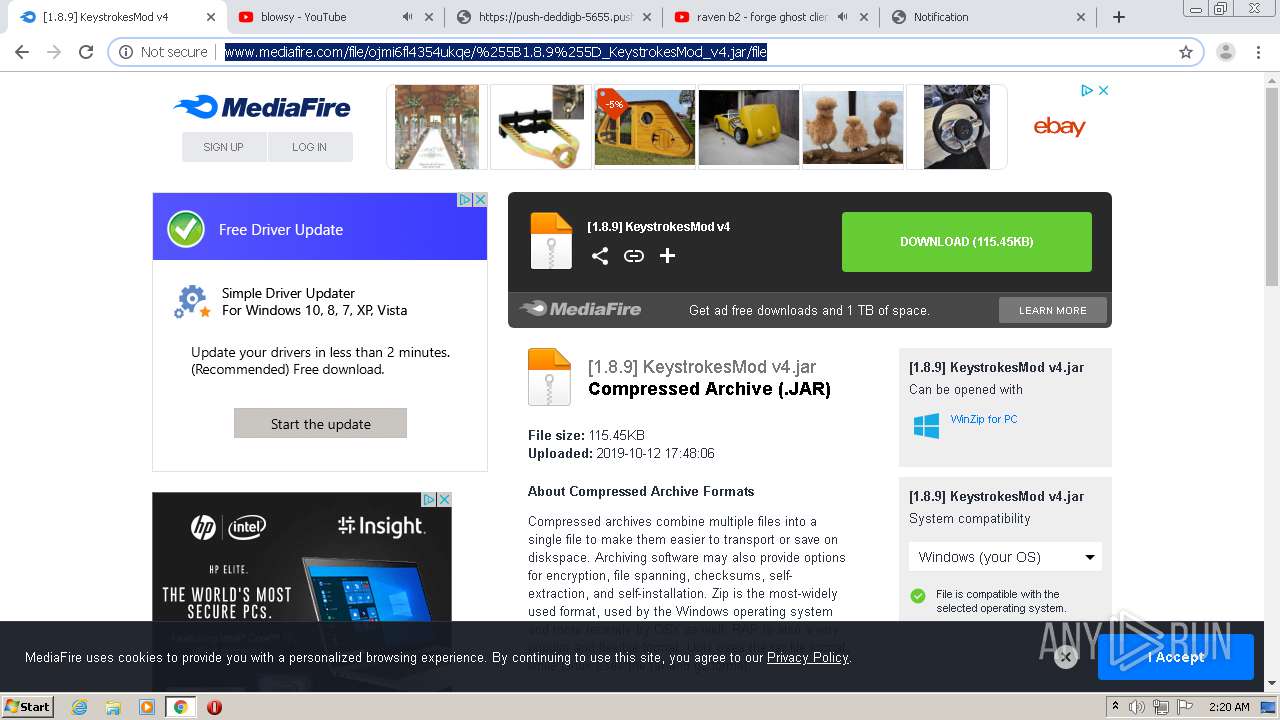The height and width of the screenshot is (720, 1280).
Task: Click the wedding aisle ad thumbnail
Action: [x=437, y=127]
